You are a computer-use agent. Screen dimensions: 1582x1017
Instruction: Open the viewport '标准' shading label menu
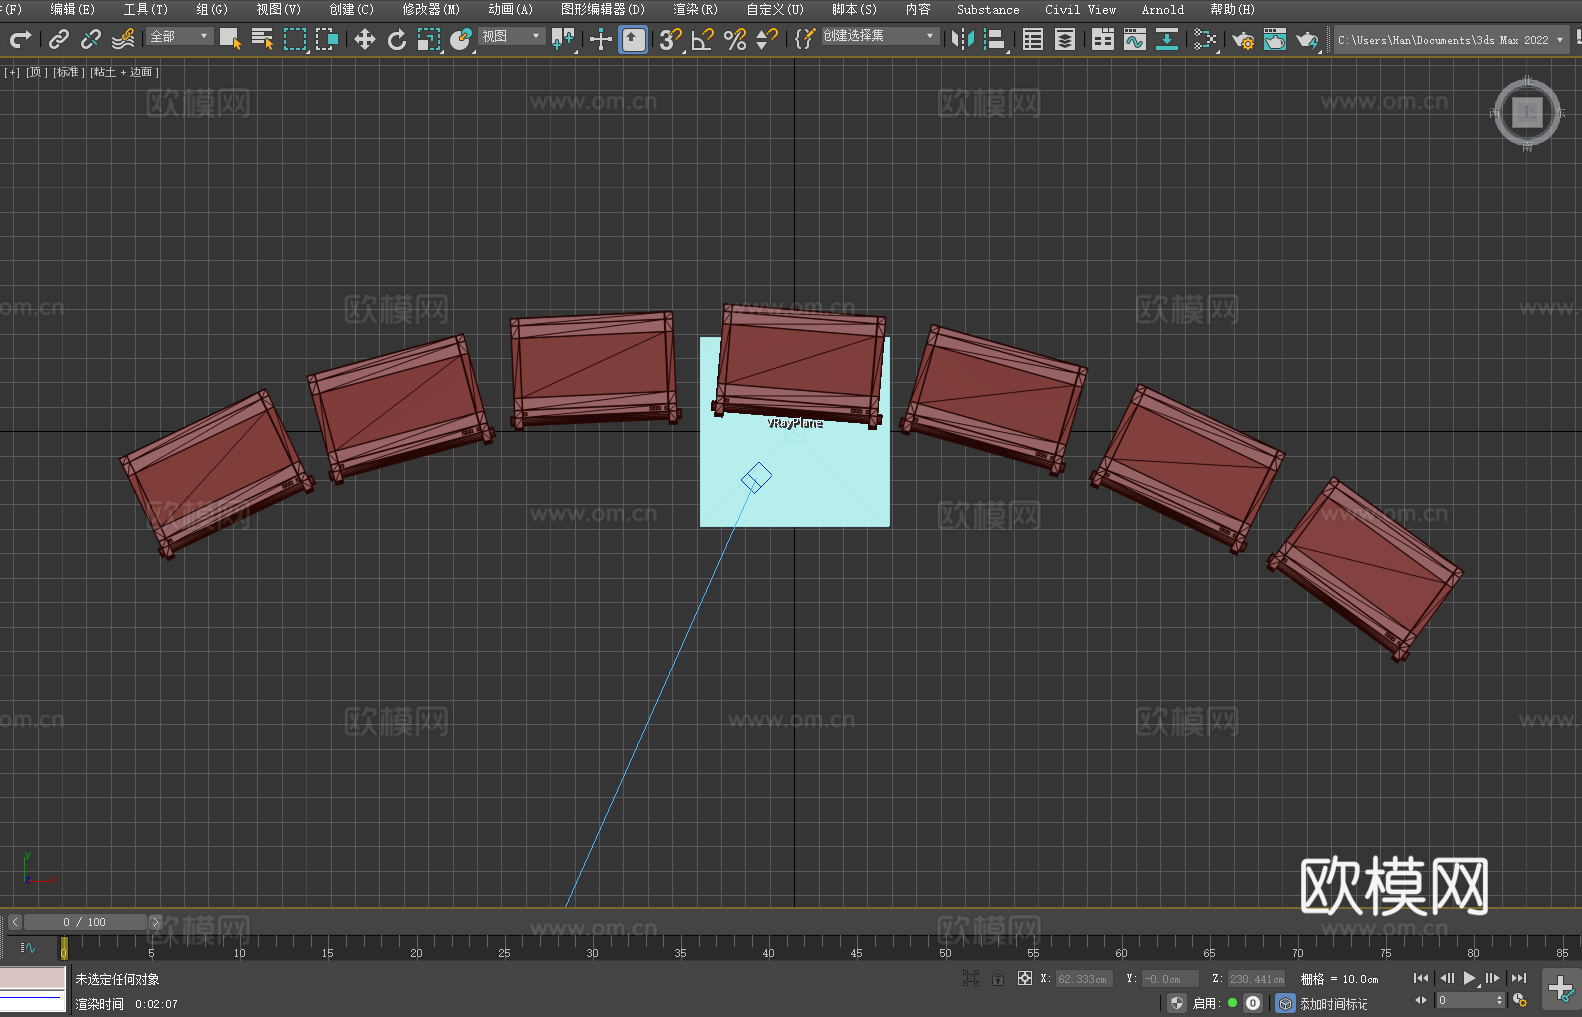(x=68, y=72)
